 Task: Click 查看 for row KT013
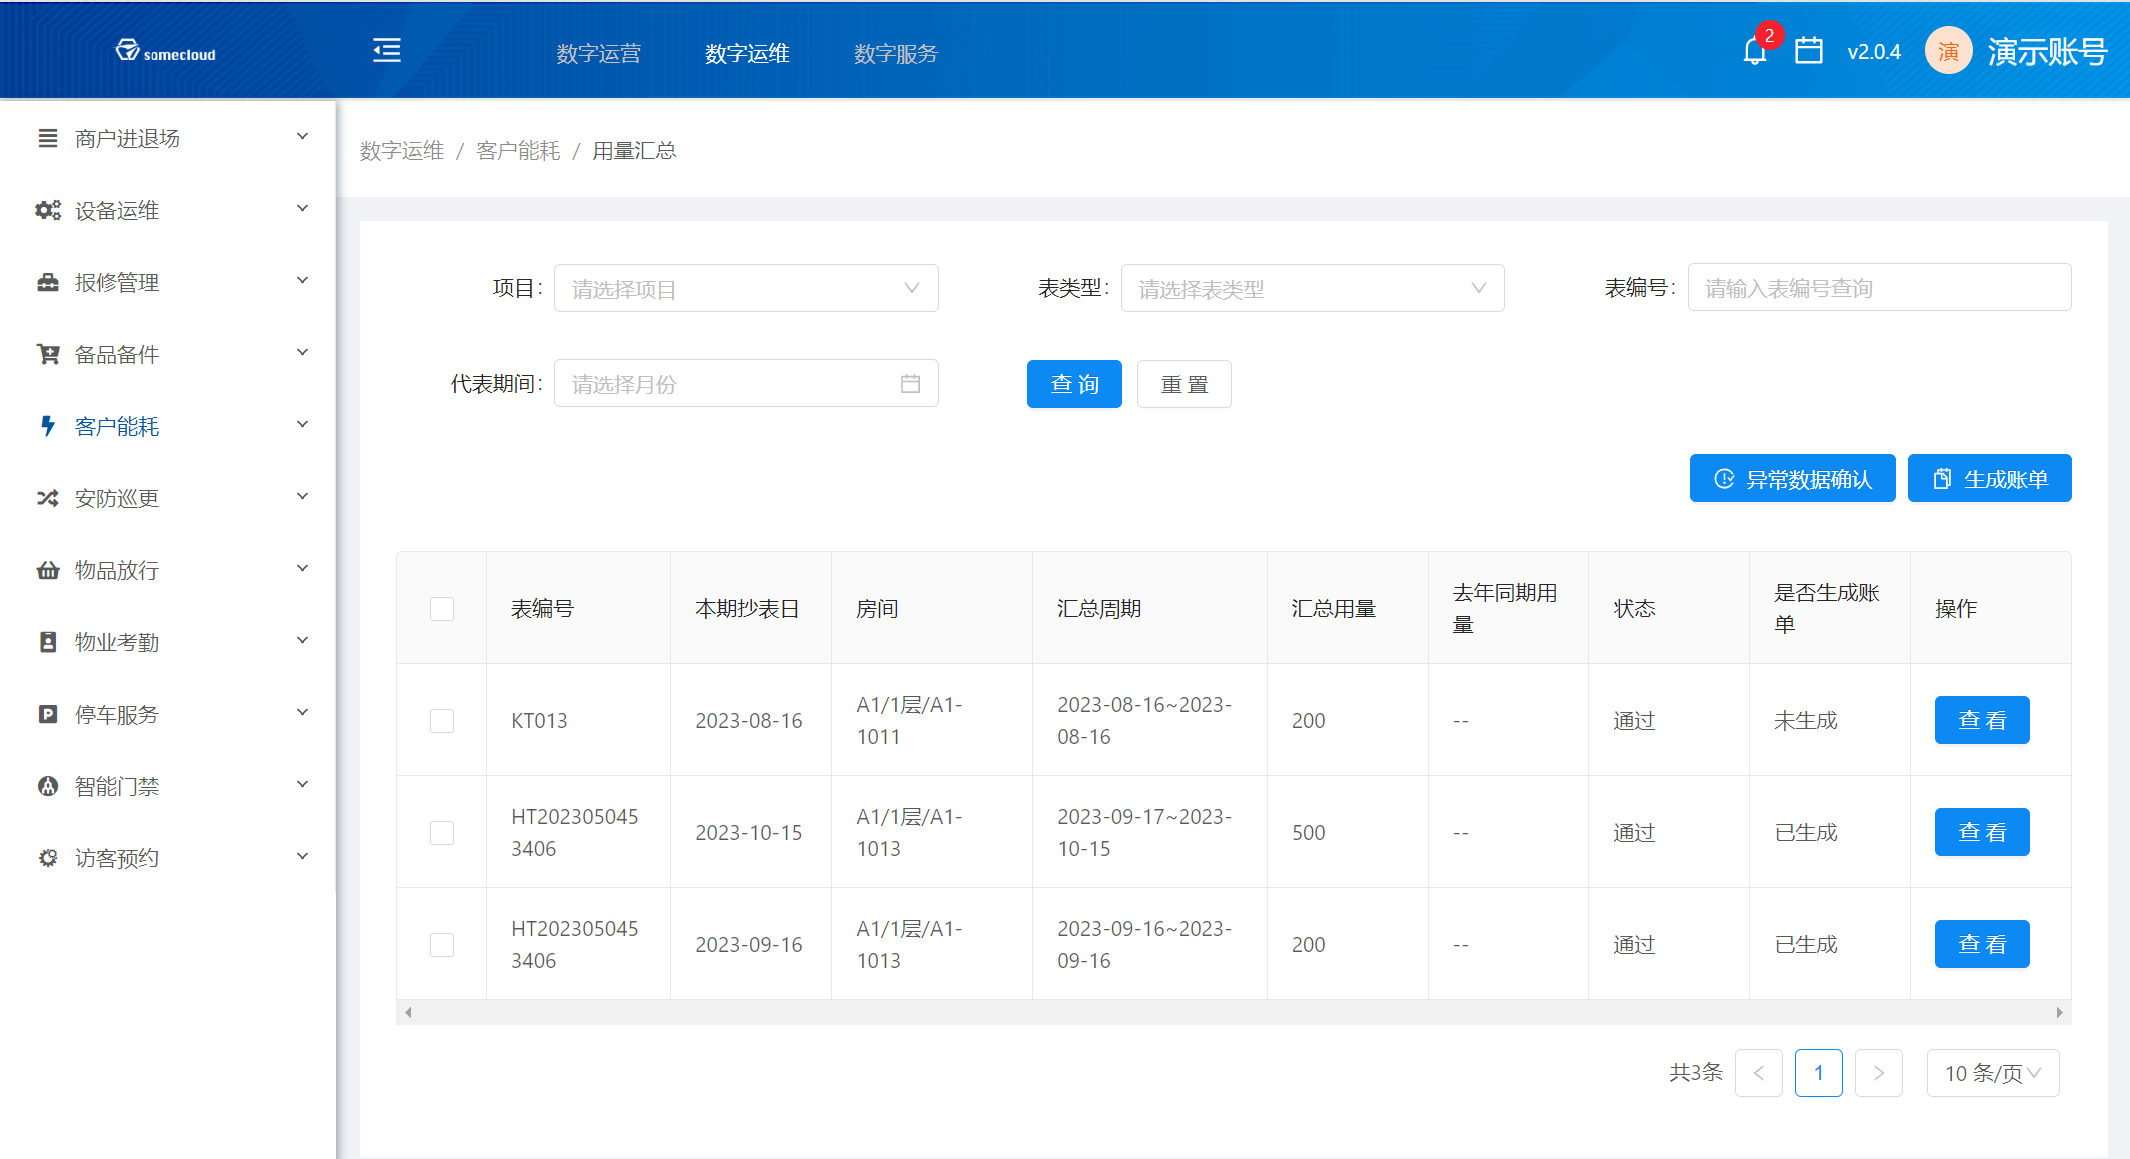(1982, 720)
